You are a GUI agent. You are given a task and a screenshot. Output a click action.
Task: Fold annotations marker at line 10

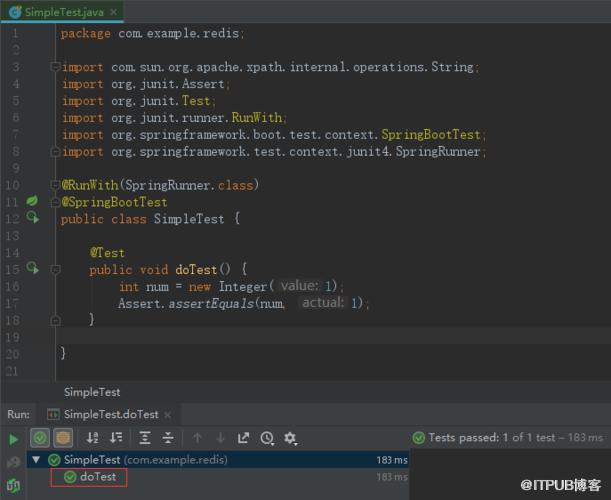pyautogui.click(x=55, y=185)
